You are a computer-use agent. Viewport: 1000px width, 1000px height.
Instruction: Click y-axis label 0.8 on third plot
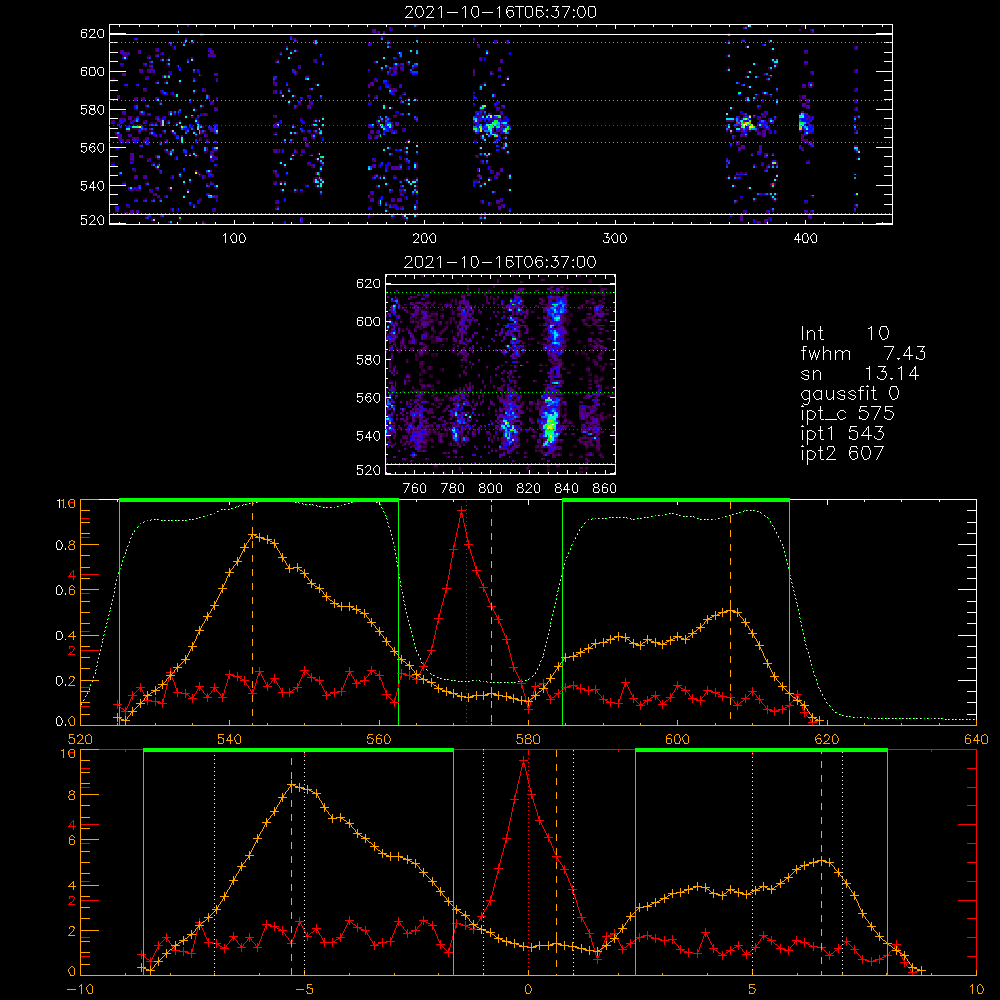(x=66, y=545)
